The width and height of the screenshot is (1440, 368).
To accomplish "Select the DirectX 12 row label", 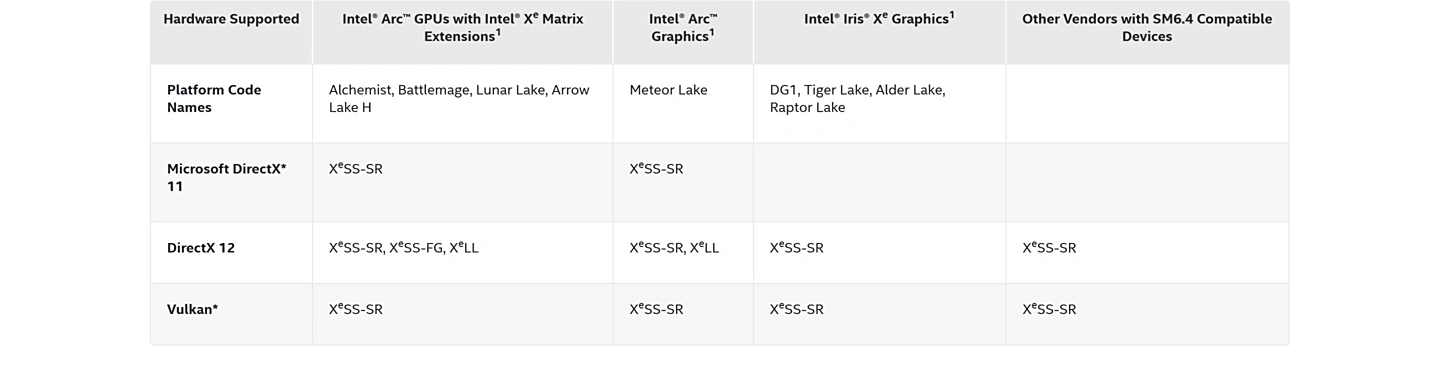I will click(201, 248).
